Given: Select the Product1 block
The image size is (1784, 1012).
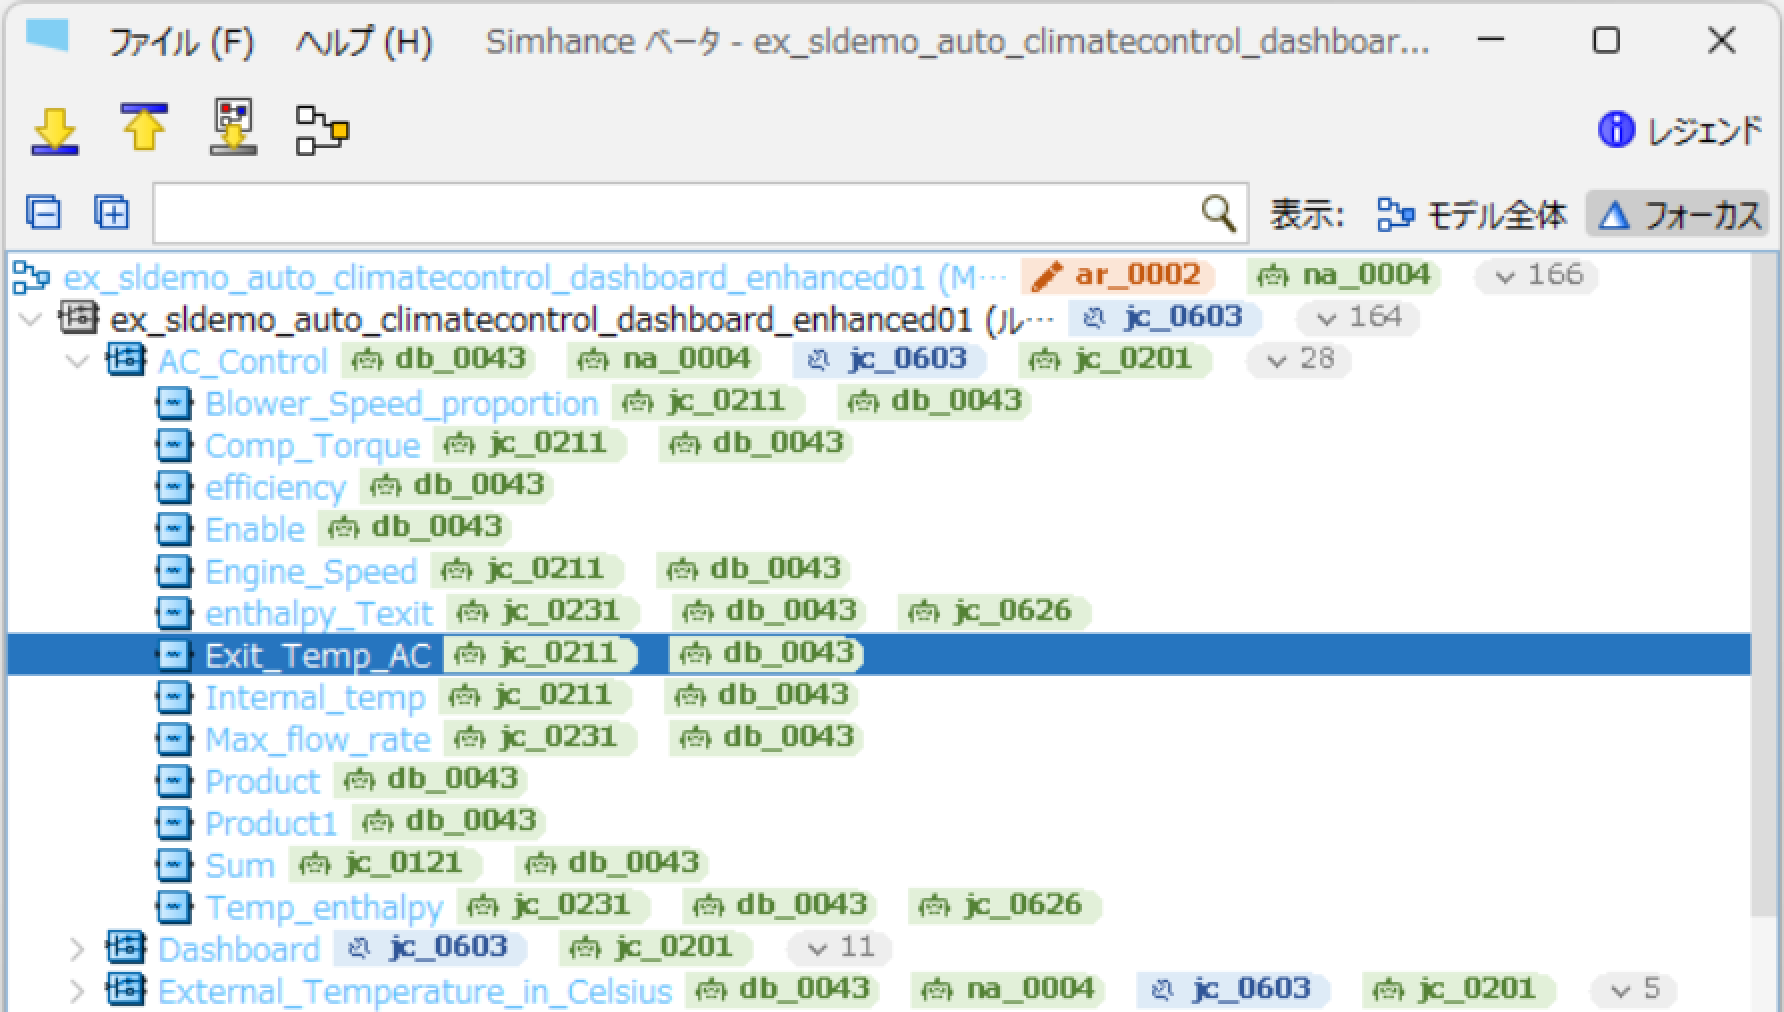Looking at the screenshot, I should [271, 823].
